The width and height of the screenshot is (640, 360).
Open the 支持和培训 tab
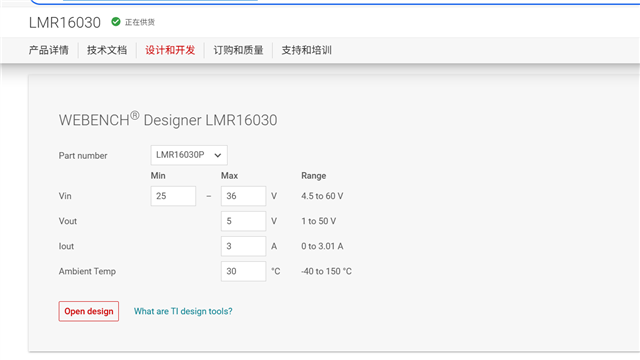pyautogui.click(x=307, y=50)
